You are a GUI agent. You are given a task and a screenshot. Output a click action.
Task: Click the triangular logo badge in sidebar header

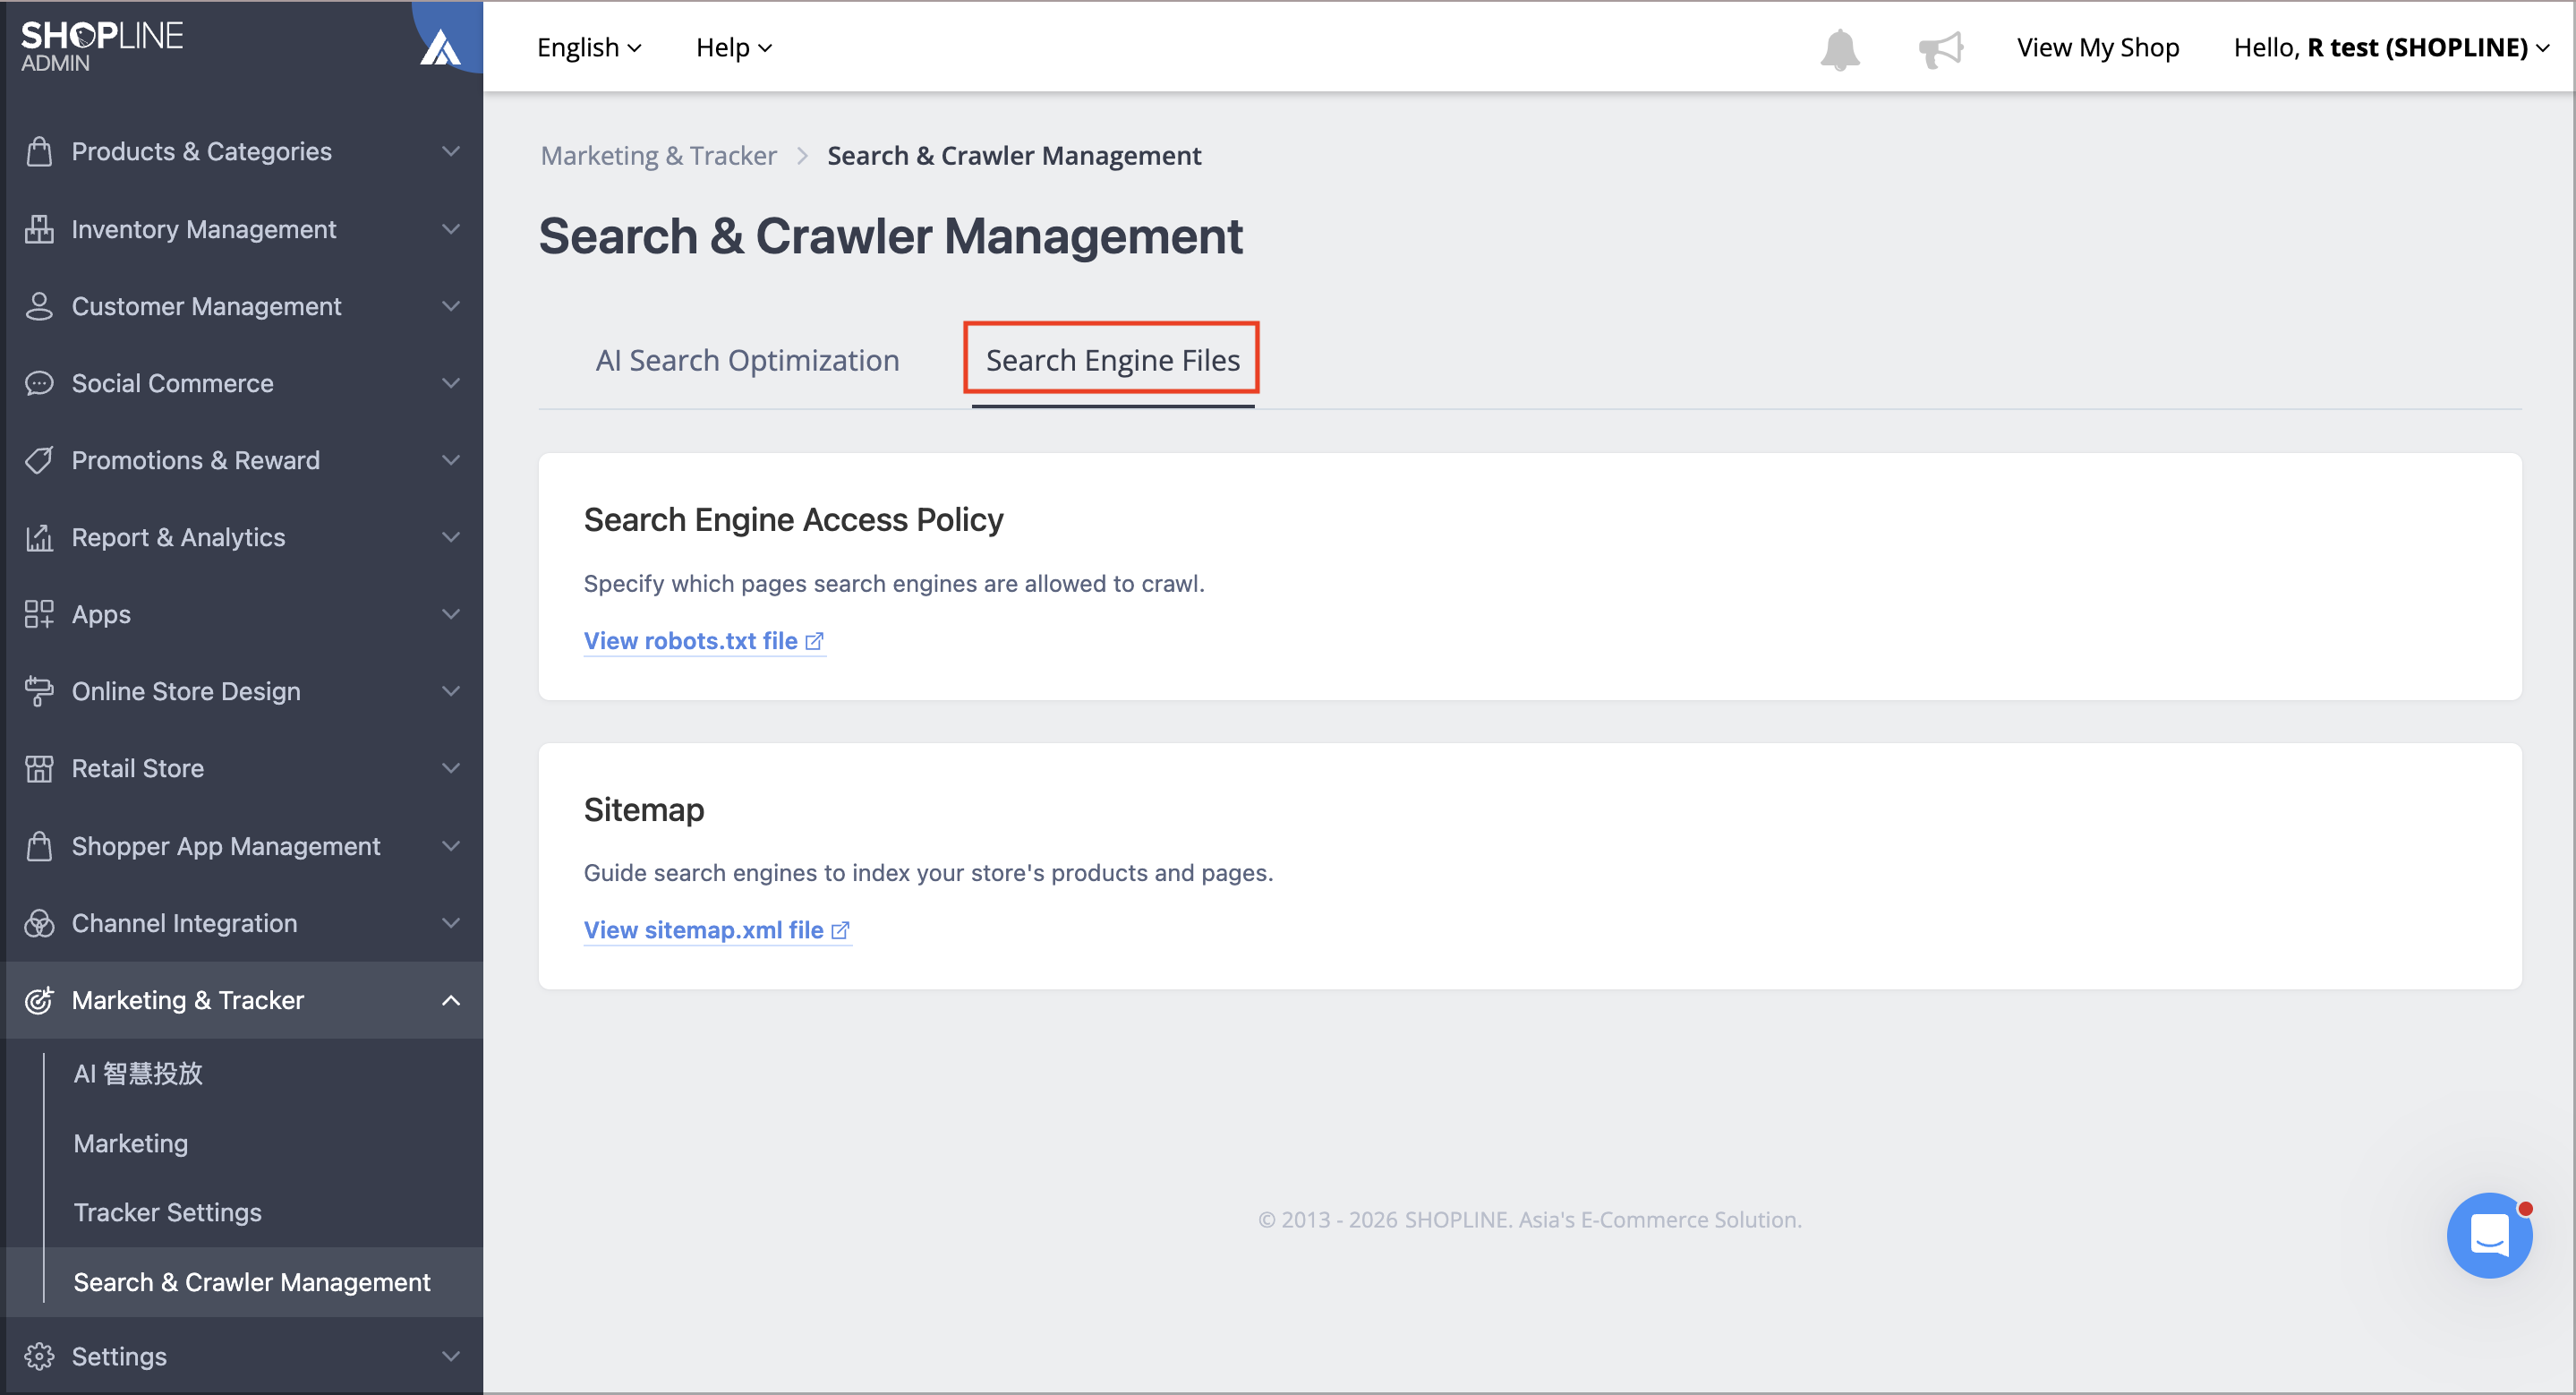pos(440,47)
